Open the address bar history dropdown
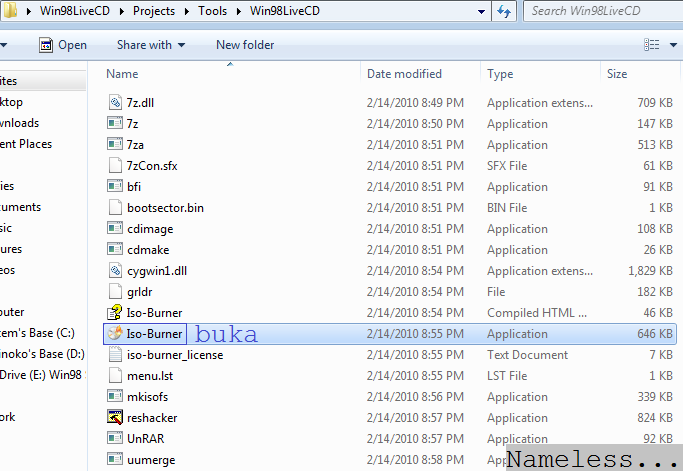The width and height of the screenshot is (683, 471). 481,11
